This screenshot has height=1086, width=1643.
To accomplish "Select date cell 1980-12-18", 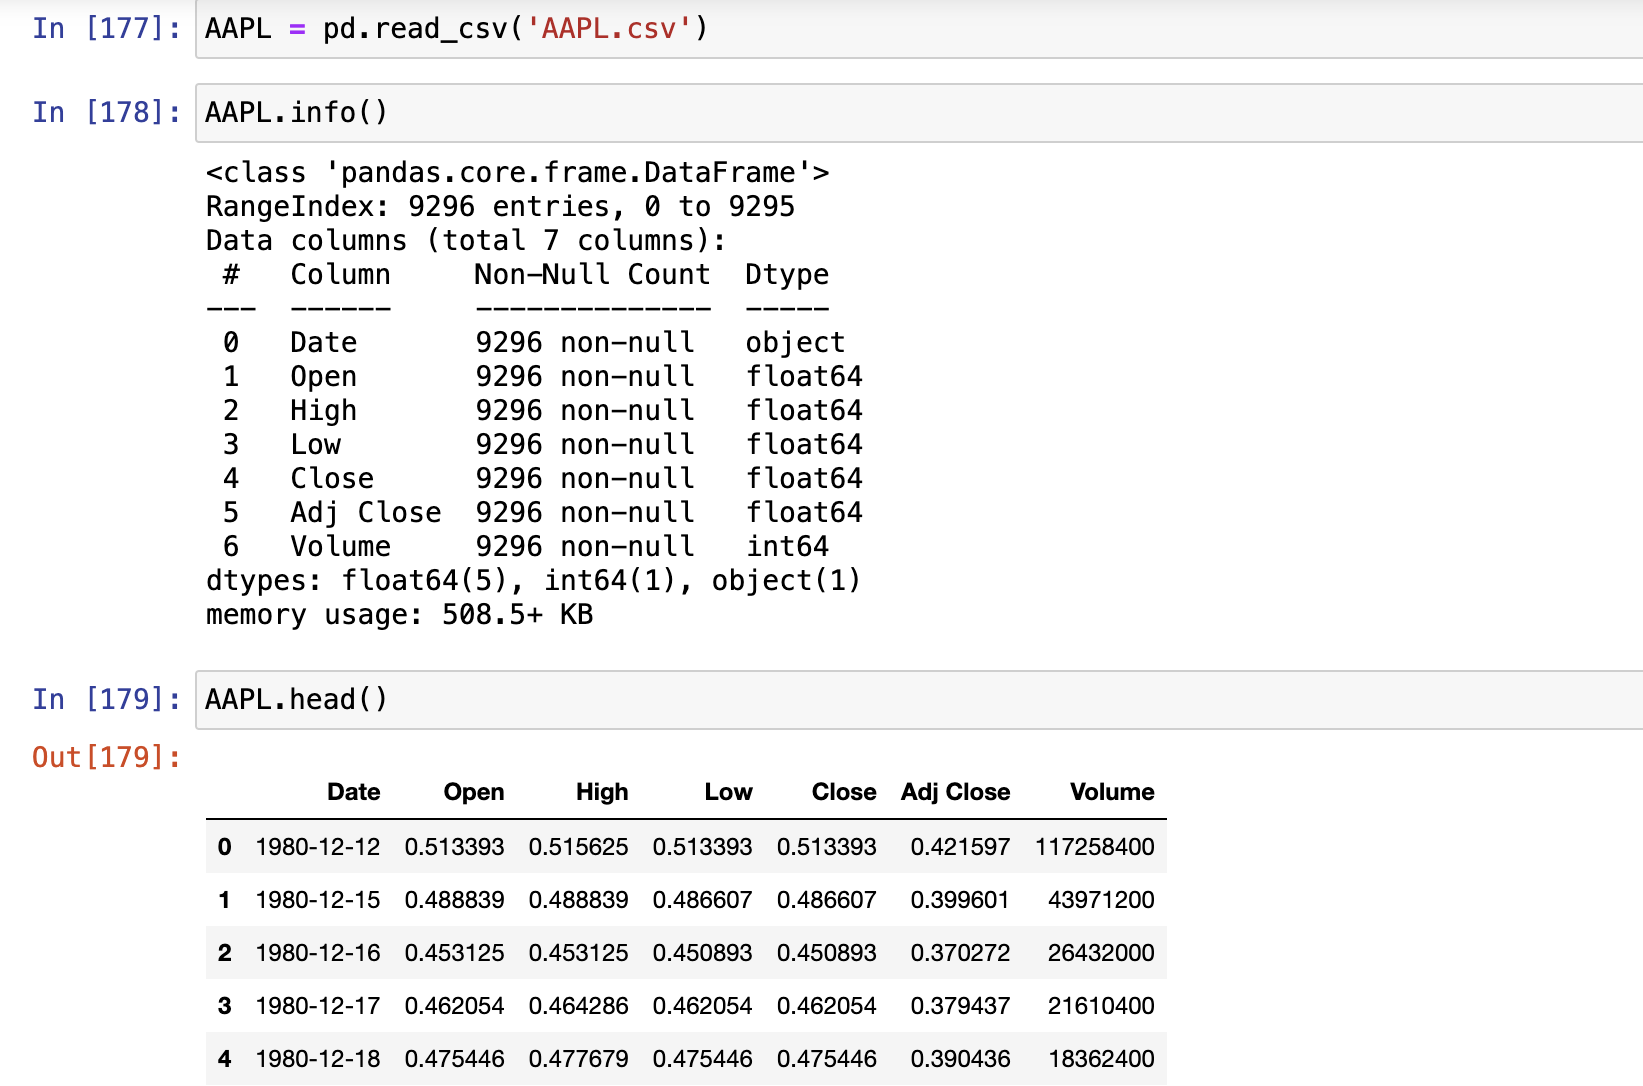I will tap(318, 1059).
